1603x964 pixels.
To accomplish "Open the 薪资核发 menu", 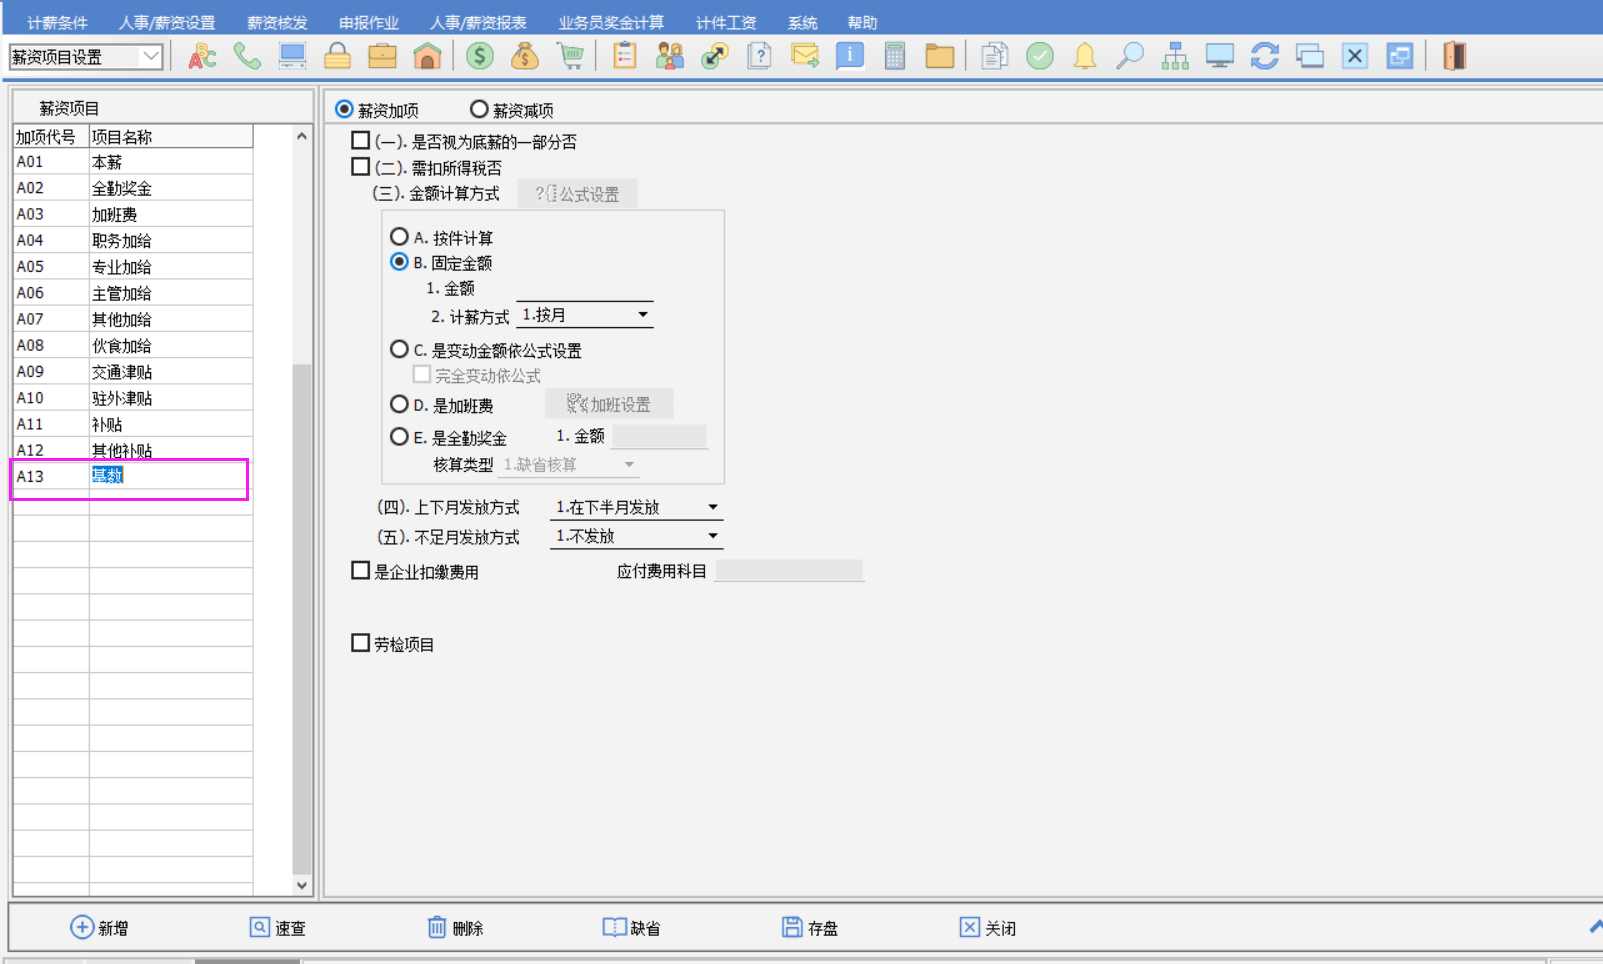I will [x=277, y=22].
